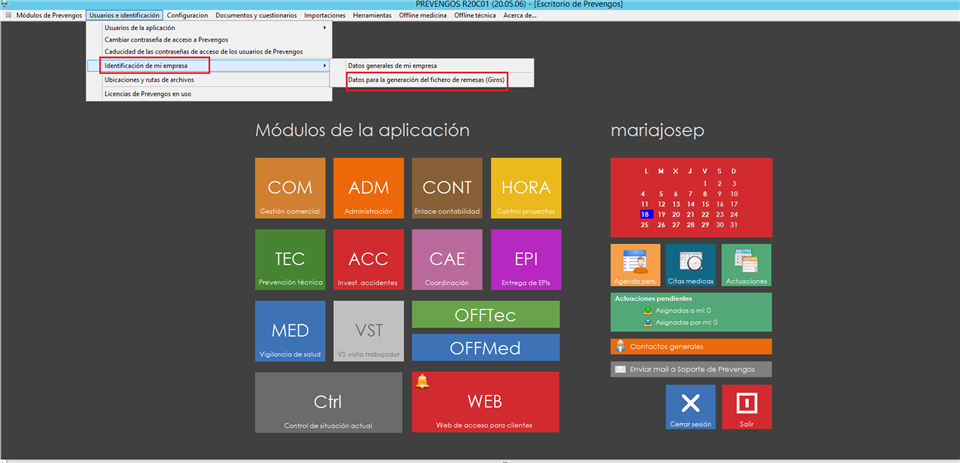The height and width of the screenshot is (463, 960).
Task: Open the WEB client access tile
Action: [485, 402]
